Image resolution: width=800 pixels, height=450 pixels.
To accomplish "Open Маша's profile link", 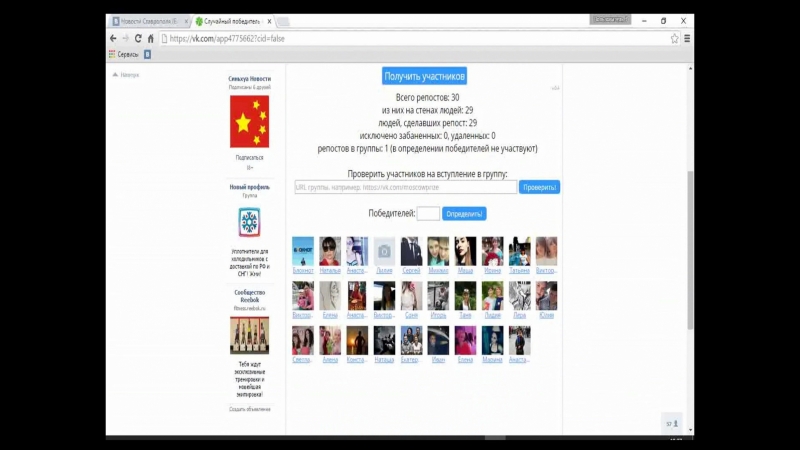I will pos(465,270).
